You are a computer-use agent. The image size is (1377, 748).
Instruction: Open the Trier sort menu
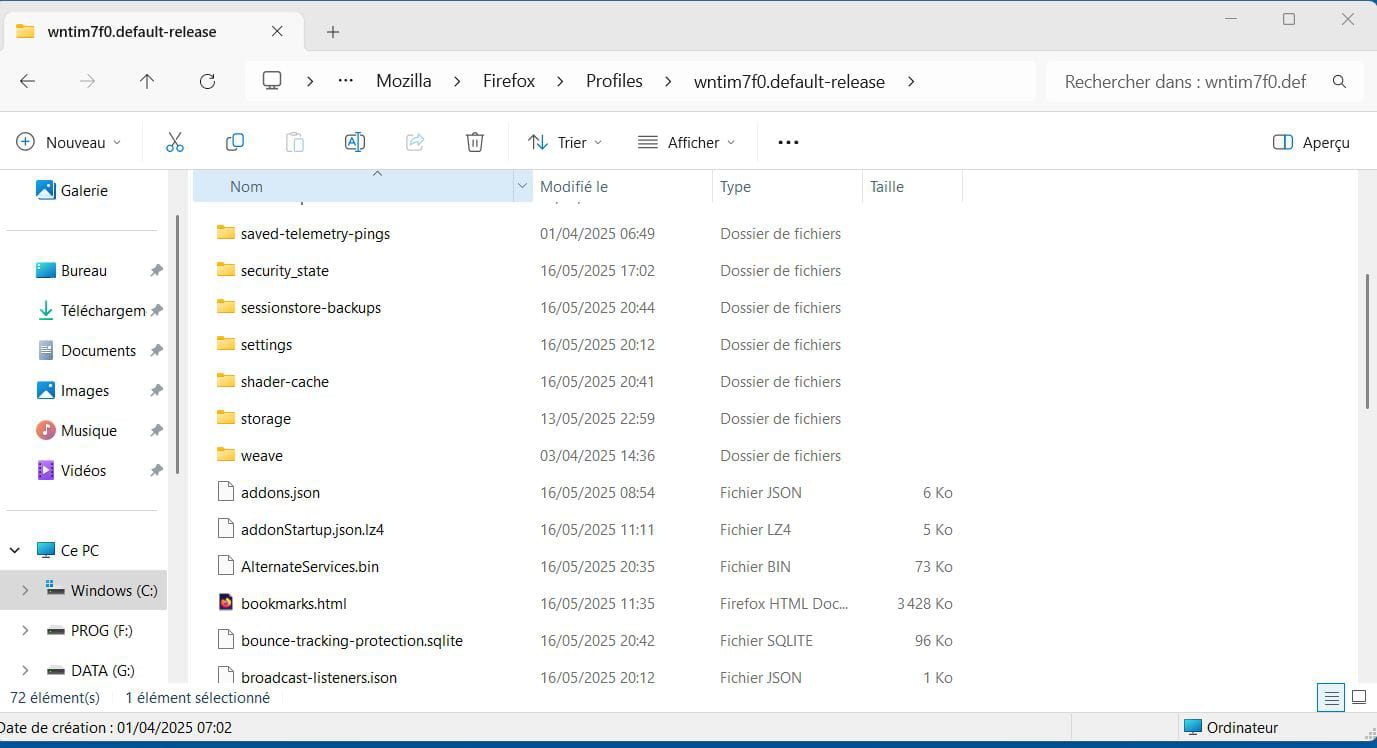(x=566, y=142)
